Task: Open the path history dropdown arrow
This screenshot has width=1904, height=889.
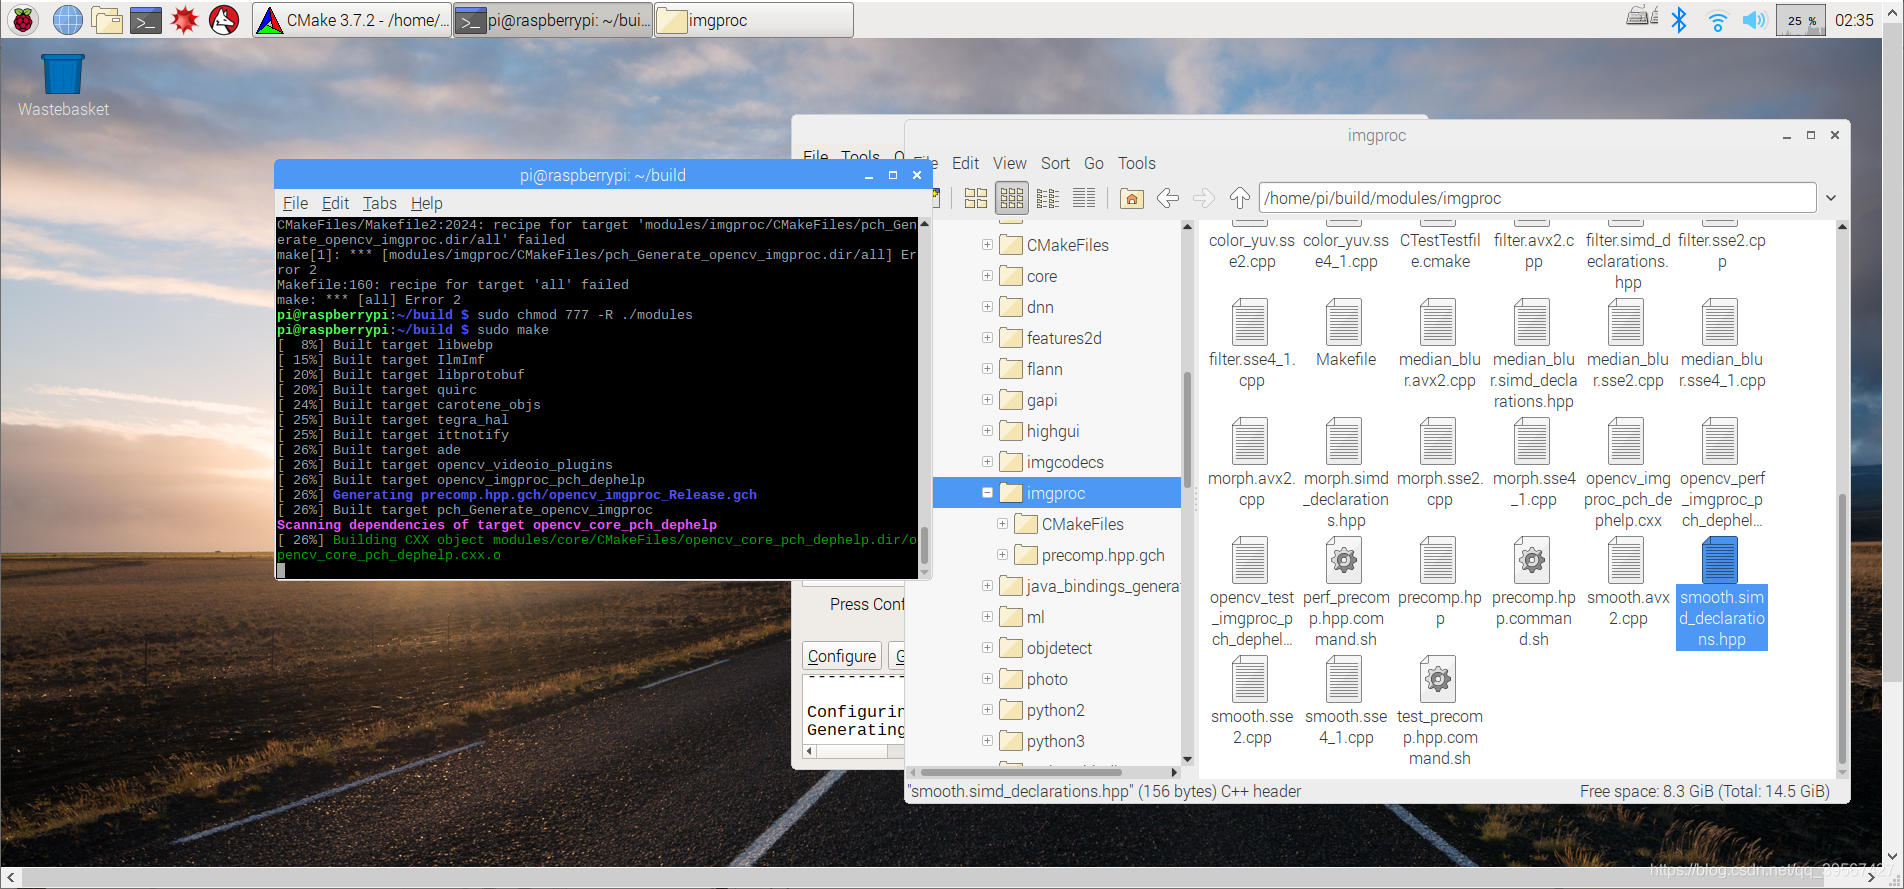Action: pyautogui.click(x=1831, y=198)
